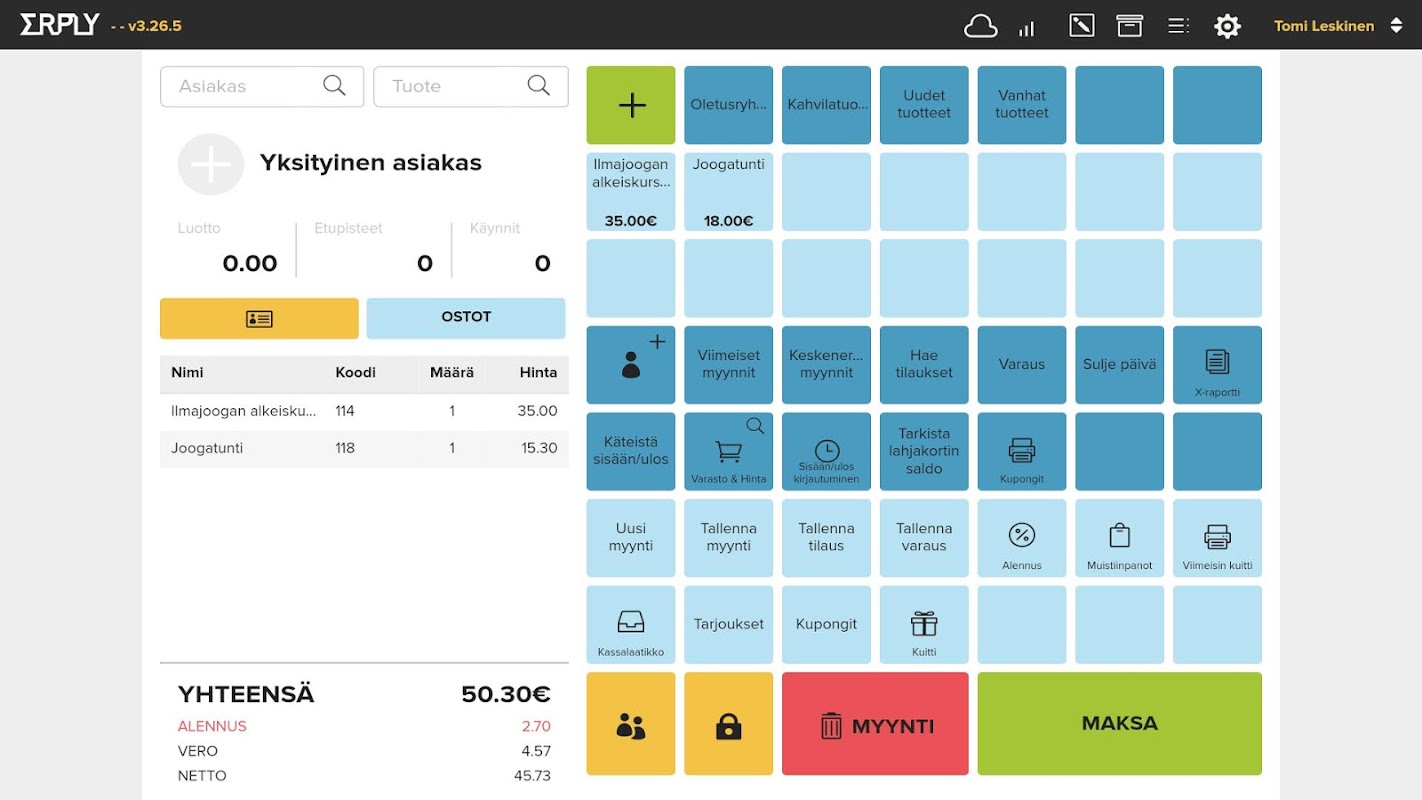Click Tallenna myynti tile
The height and width of the screenshot is (800, 1422).
pos(729,538)
